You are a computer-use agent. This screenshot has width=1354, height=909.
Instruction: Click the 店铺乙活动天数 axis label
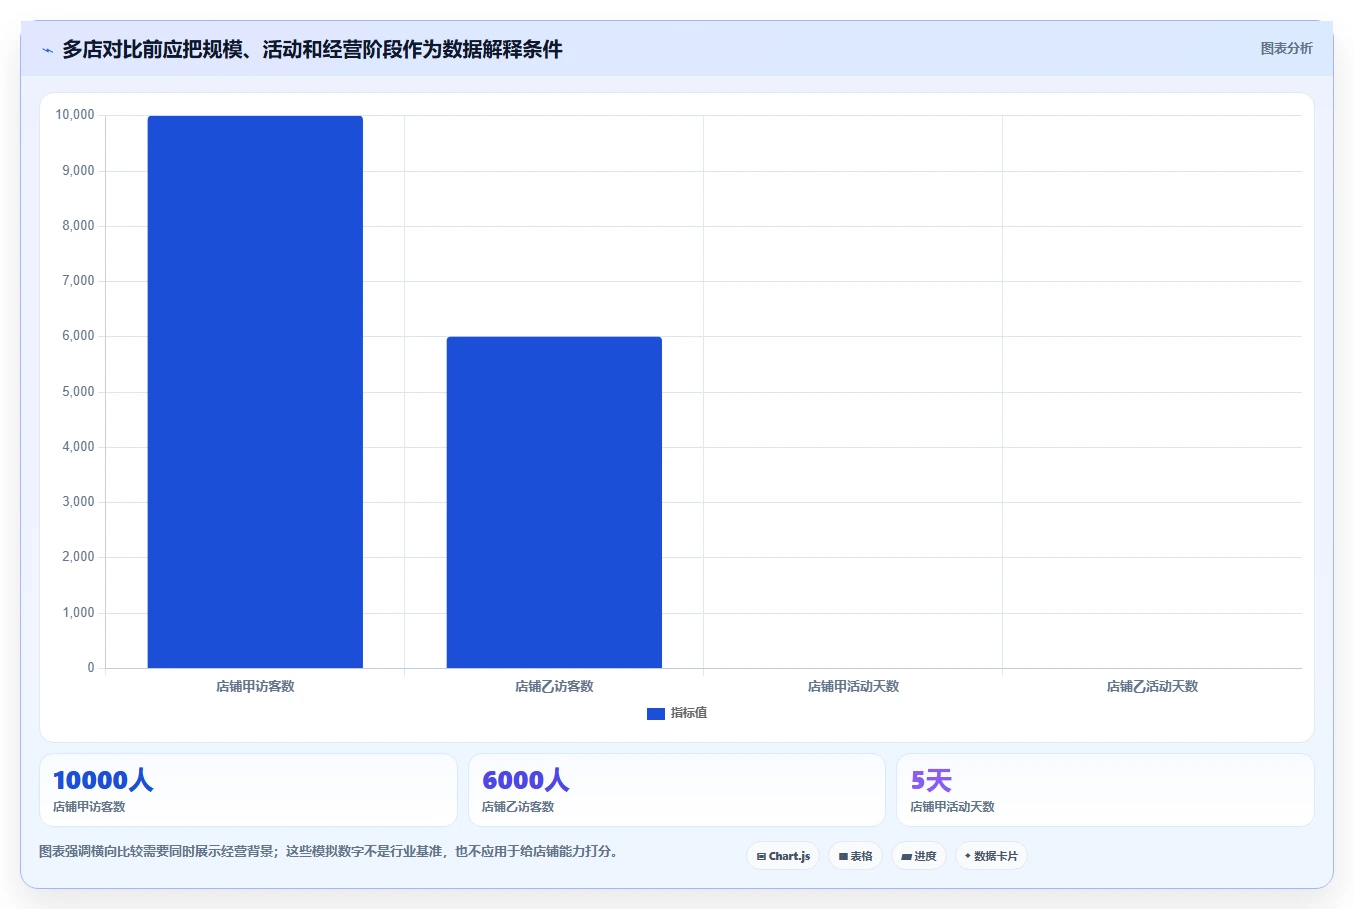point(1152,686)
